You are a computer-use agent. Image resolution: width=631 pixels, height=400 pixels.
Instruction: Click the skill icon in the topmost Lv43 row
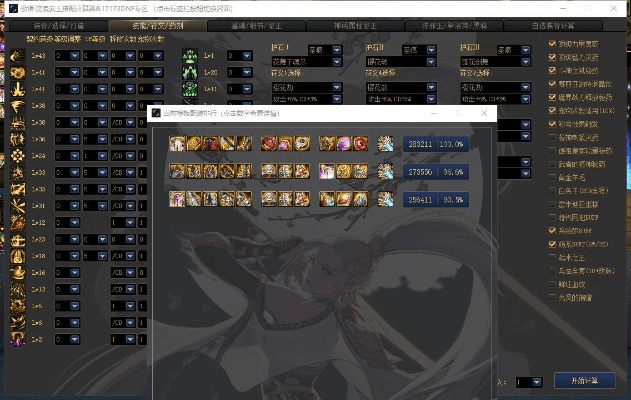(17, 56)
